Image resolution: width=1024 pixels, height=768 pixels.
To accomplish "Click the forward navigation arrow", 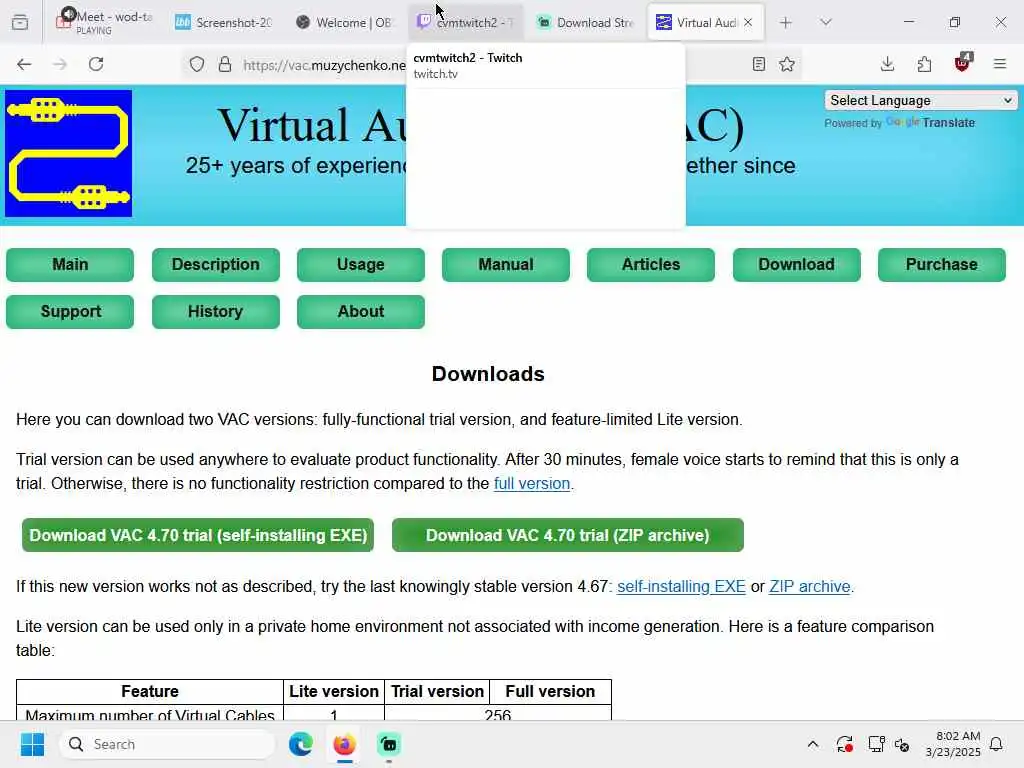I will point(60,64).
